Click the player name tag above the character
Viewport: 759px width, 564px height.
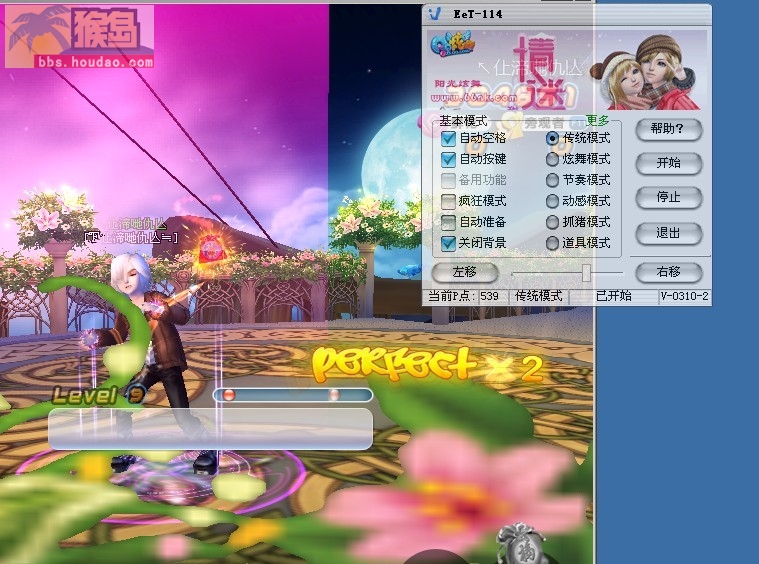point(131,237)
